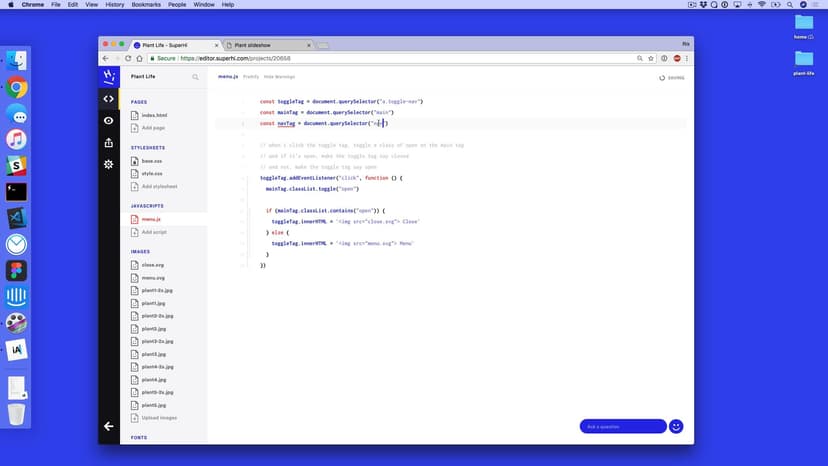Image resolution: width=828 pixels, height=466 pixels.
Task: Open the code editor view icon
Action: click(109, 98)
